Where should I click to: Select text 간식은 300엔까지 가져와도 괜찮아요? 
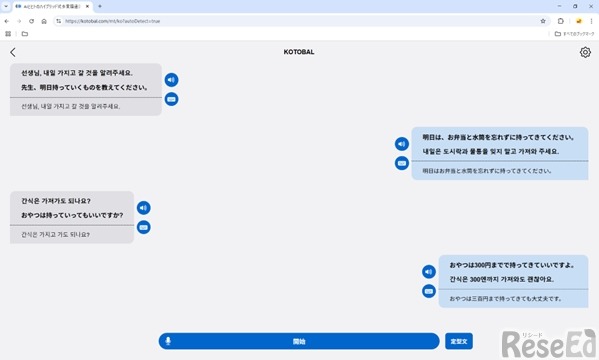pos(502,279)
